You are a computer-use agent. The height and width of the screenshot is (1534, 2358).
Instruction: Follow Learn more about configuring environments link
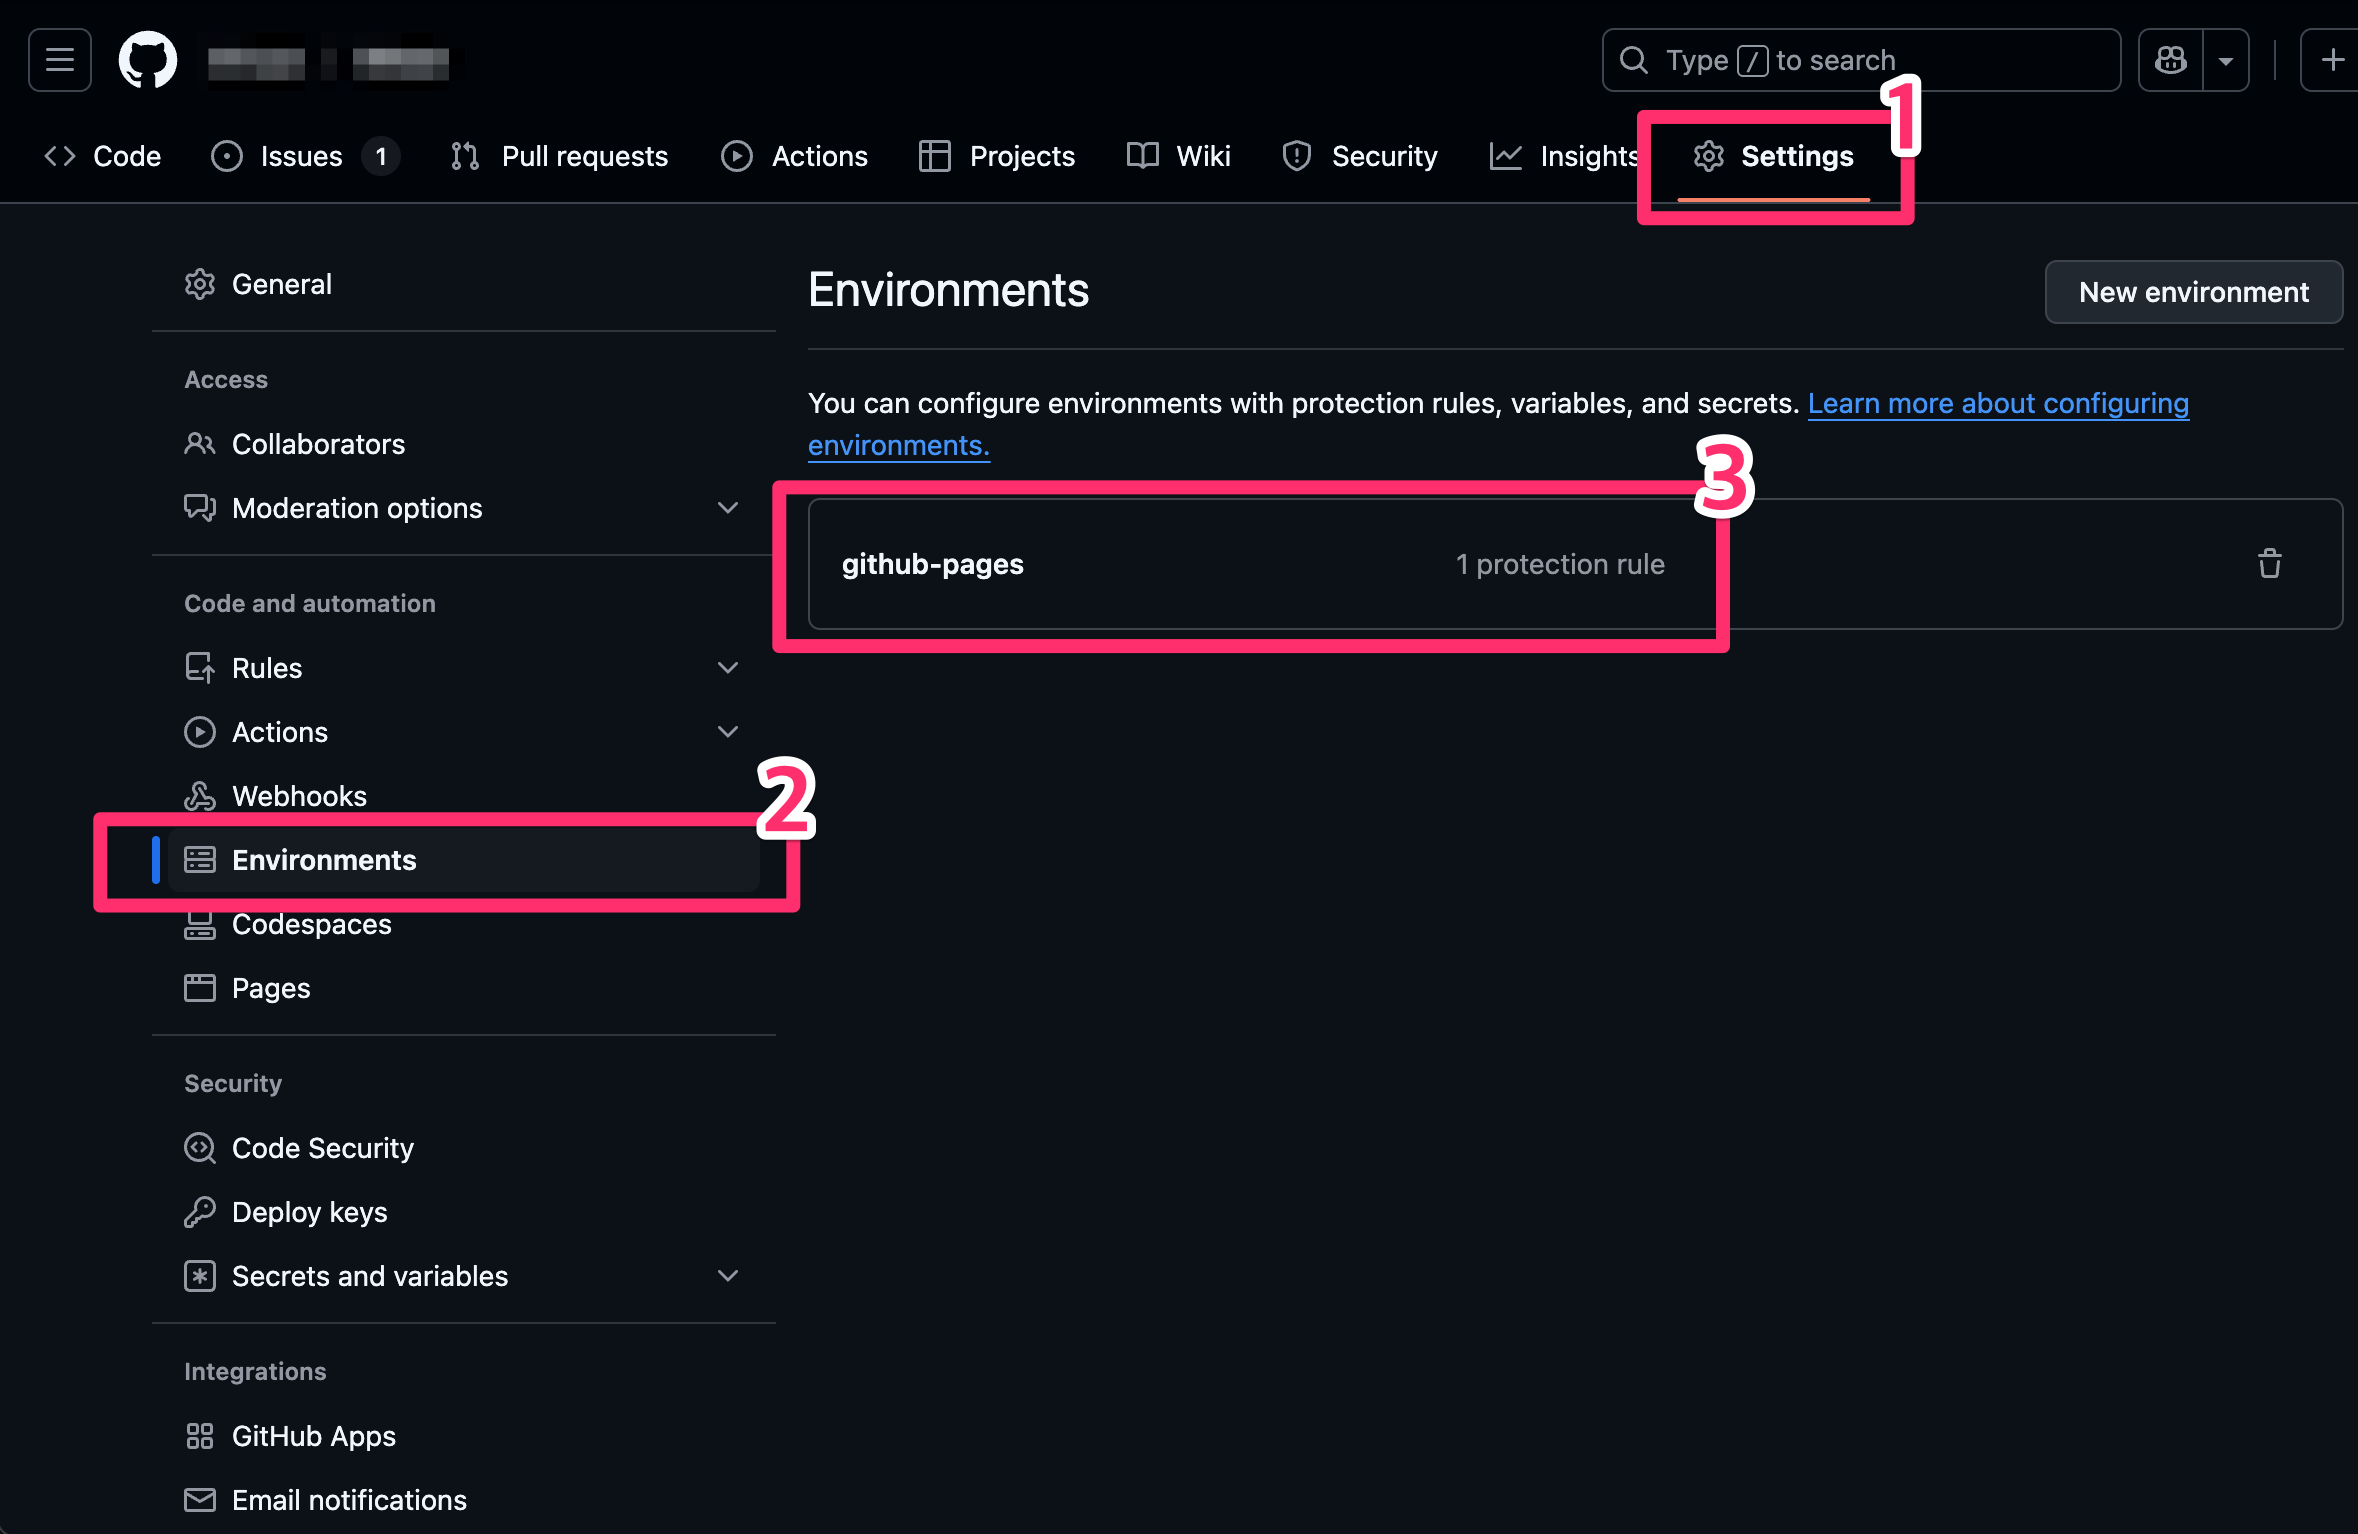click(1997, 403)
